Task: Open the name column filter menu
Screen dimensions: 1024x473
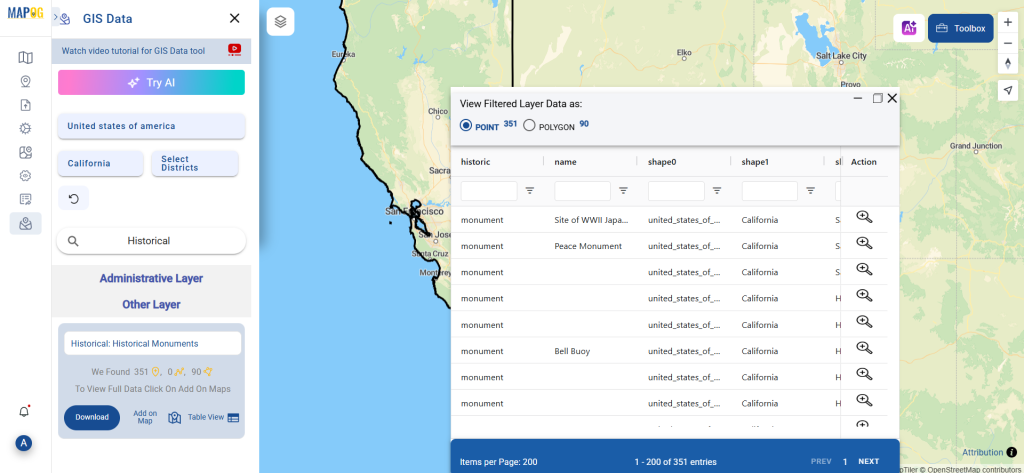Action: pos(623,190)
